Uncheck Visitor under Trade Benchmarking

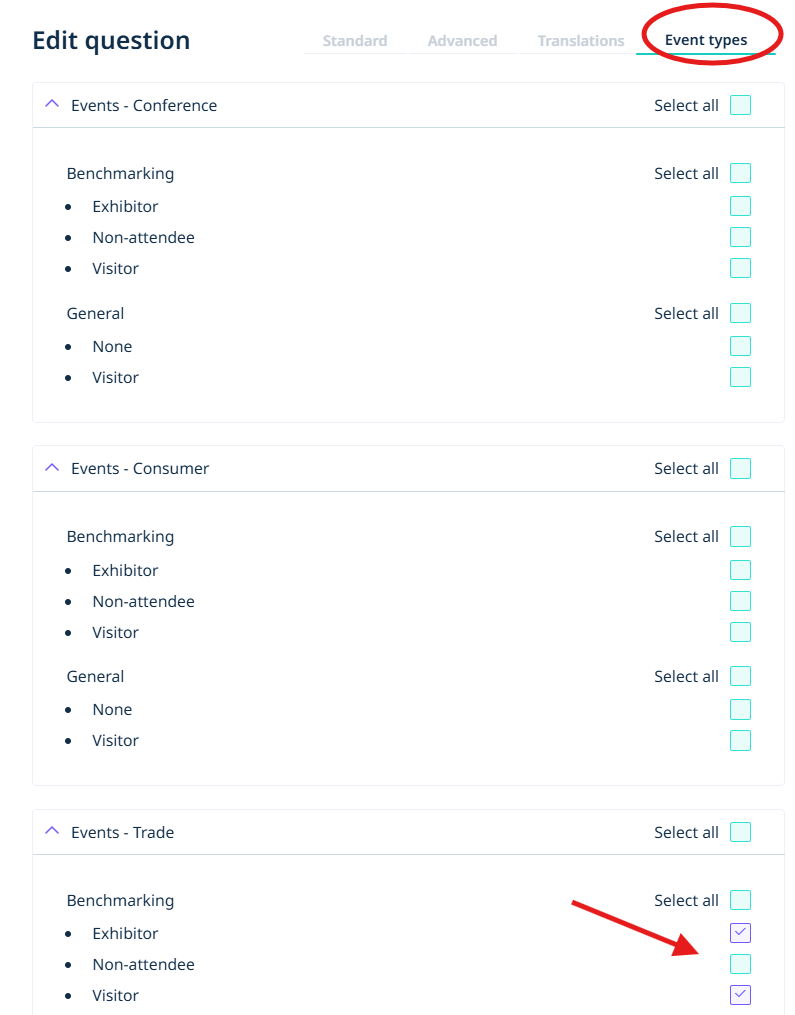click(x=740, y=995)
